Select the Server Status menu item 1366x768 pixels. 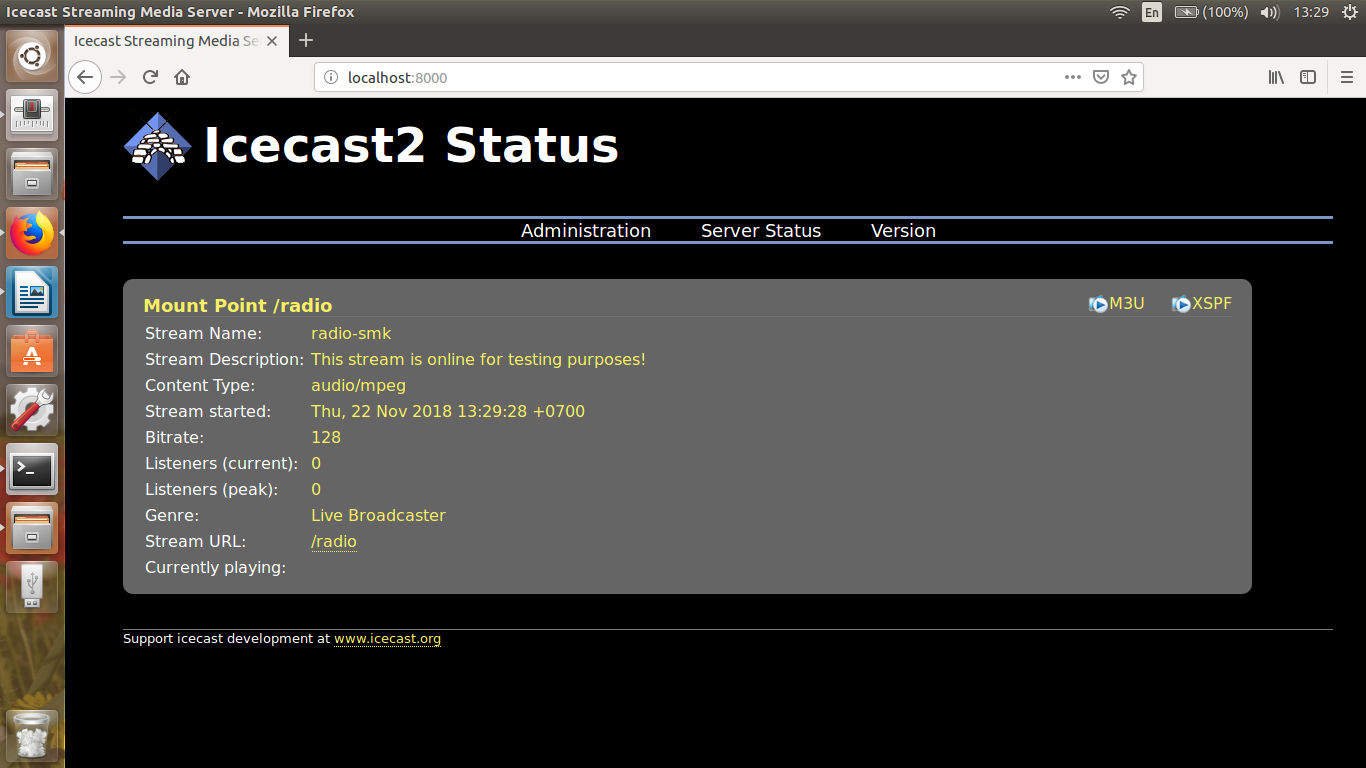[x=760, y=230]
